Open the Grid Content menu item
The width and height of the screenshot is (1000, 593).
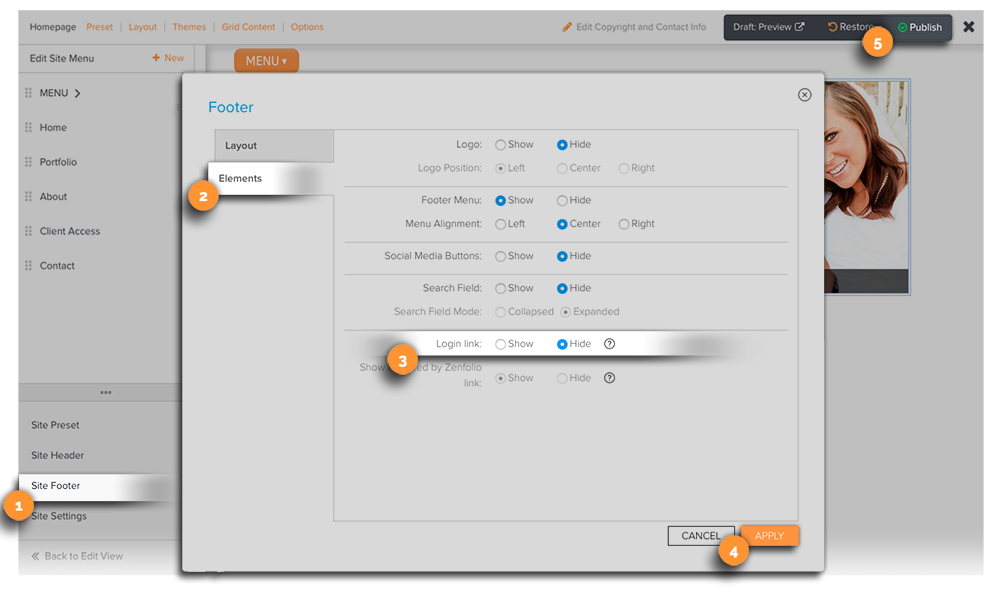tap(248, 27)
